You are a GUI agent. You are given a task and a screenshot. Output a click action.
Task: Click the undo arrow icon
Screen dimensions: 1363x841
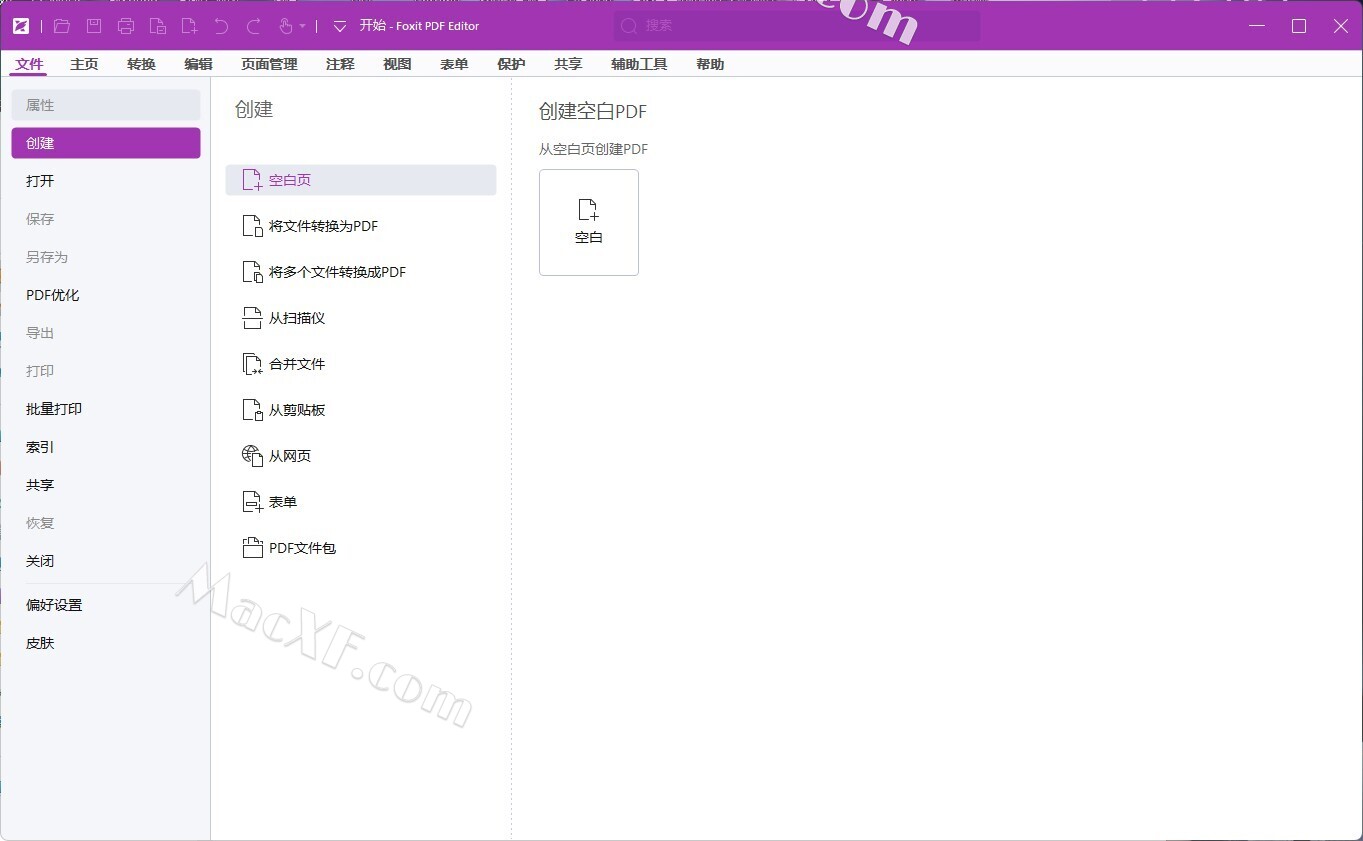pyautogui.click(x=222, y=26)
